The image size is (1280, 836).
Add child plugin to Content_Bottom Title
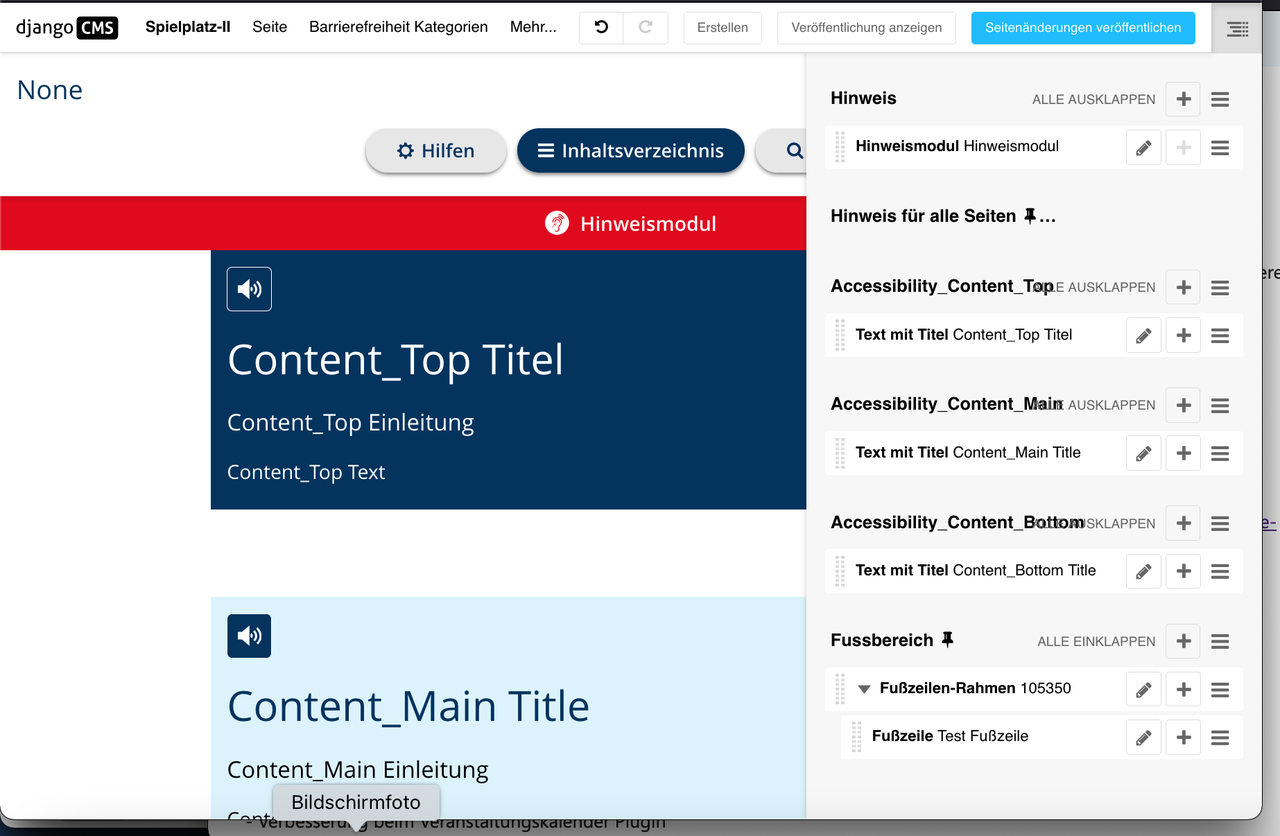pyautogui.click(x=1183, y=571)
